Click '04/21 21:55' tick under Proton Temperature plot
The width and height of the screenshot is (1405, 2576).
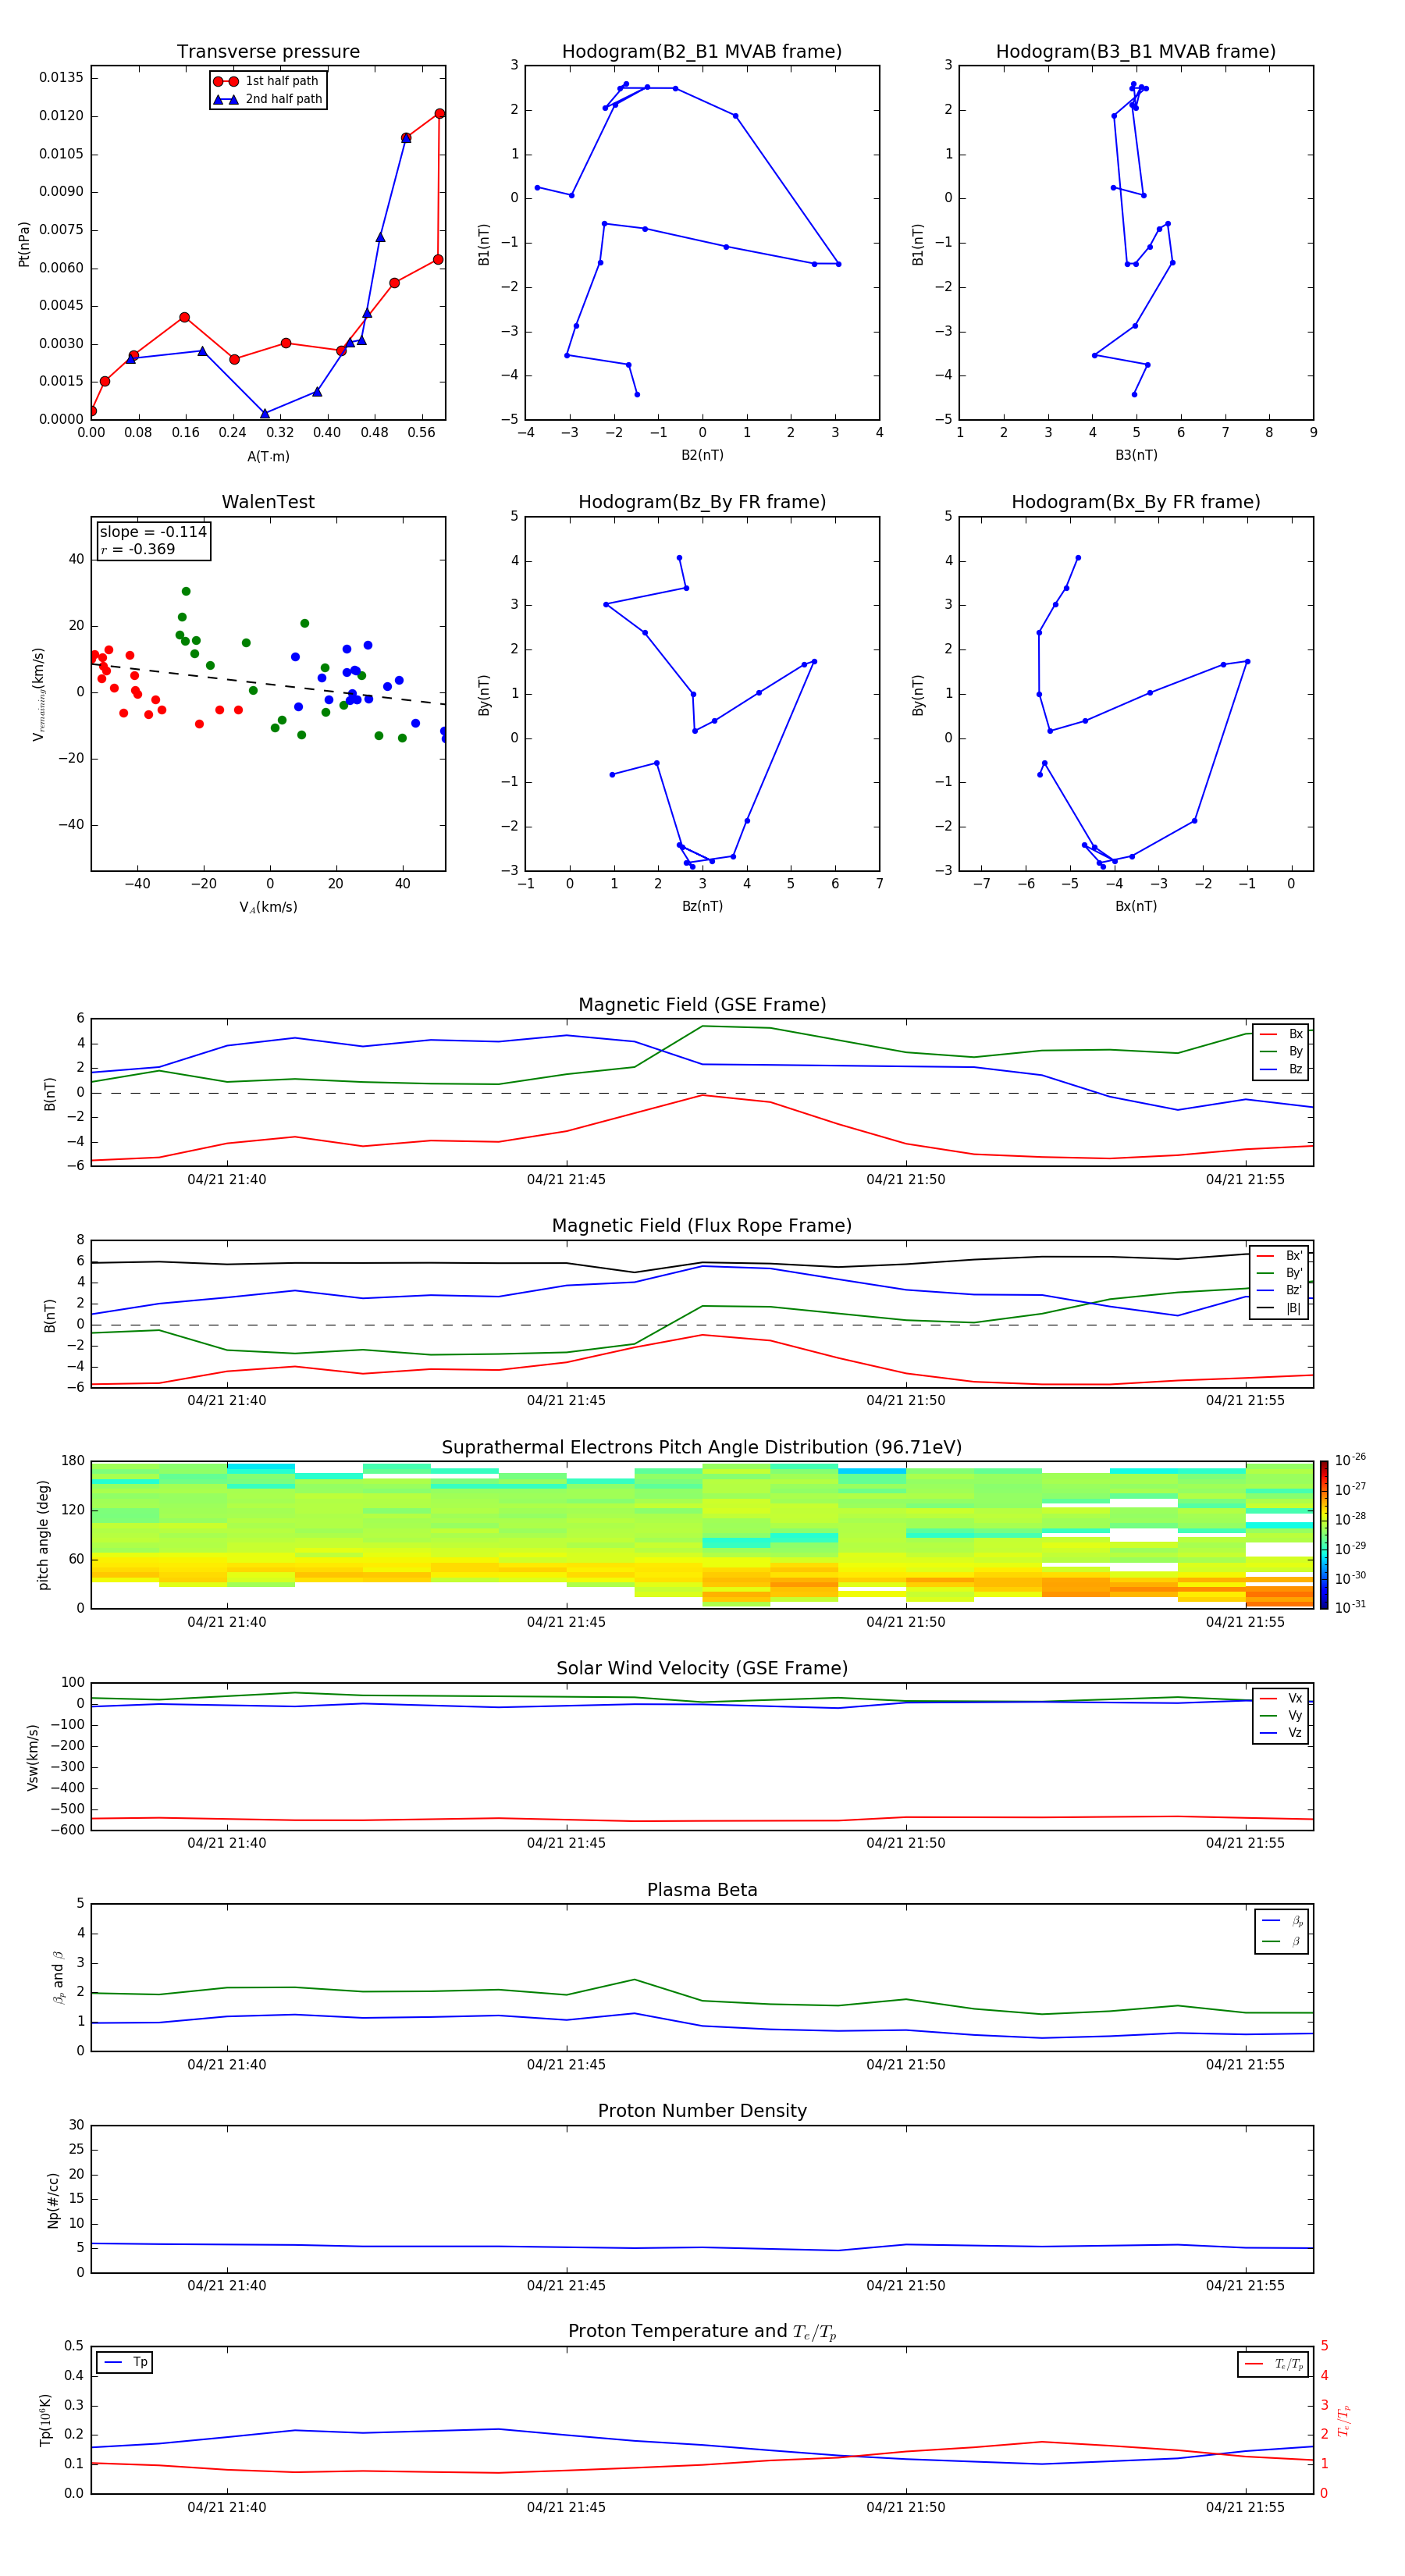tap(1245, 2507)
